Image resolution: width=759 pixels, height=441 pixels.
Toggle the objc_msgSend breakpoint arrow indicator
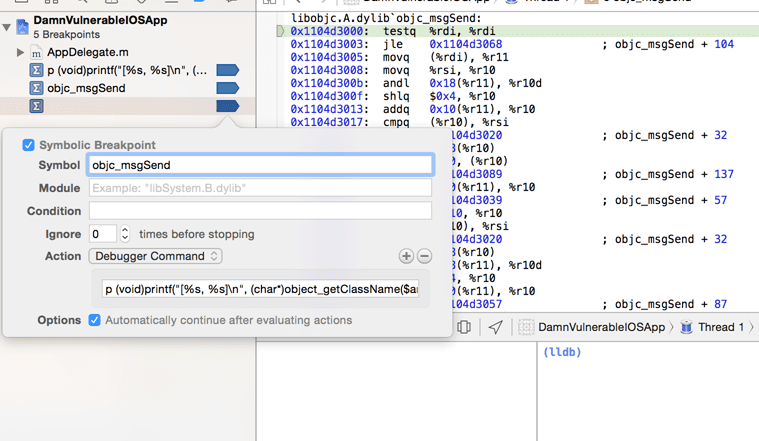pyautogui.click(x=227, y=88)
